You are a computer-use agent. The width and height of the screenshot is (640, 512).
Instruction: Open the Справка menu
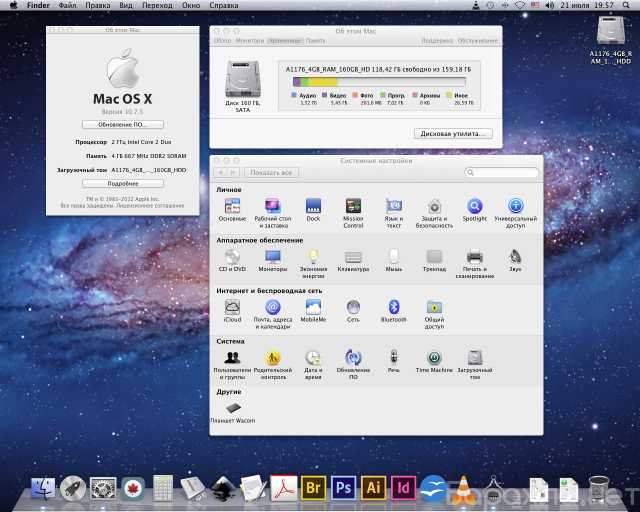pos(224,5)
